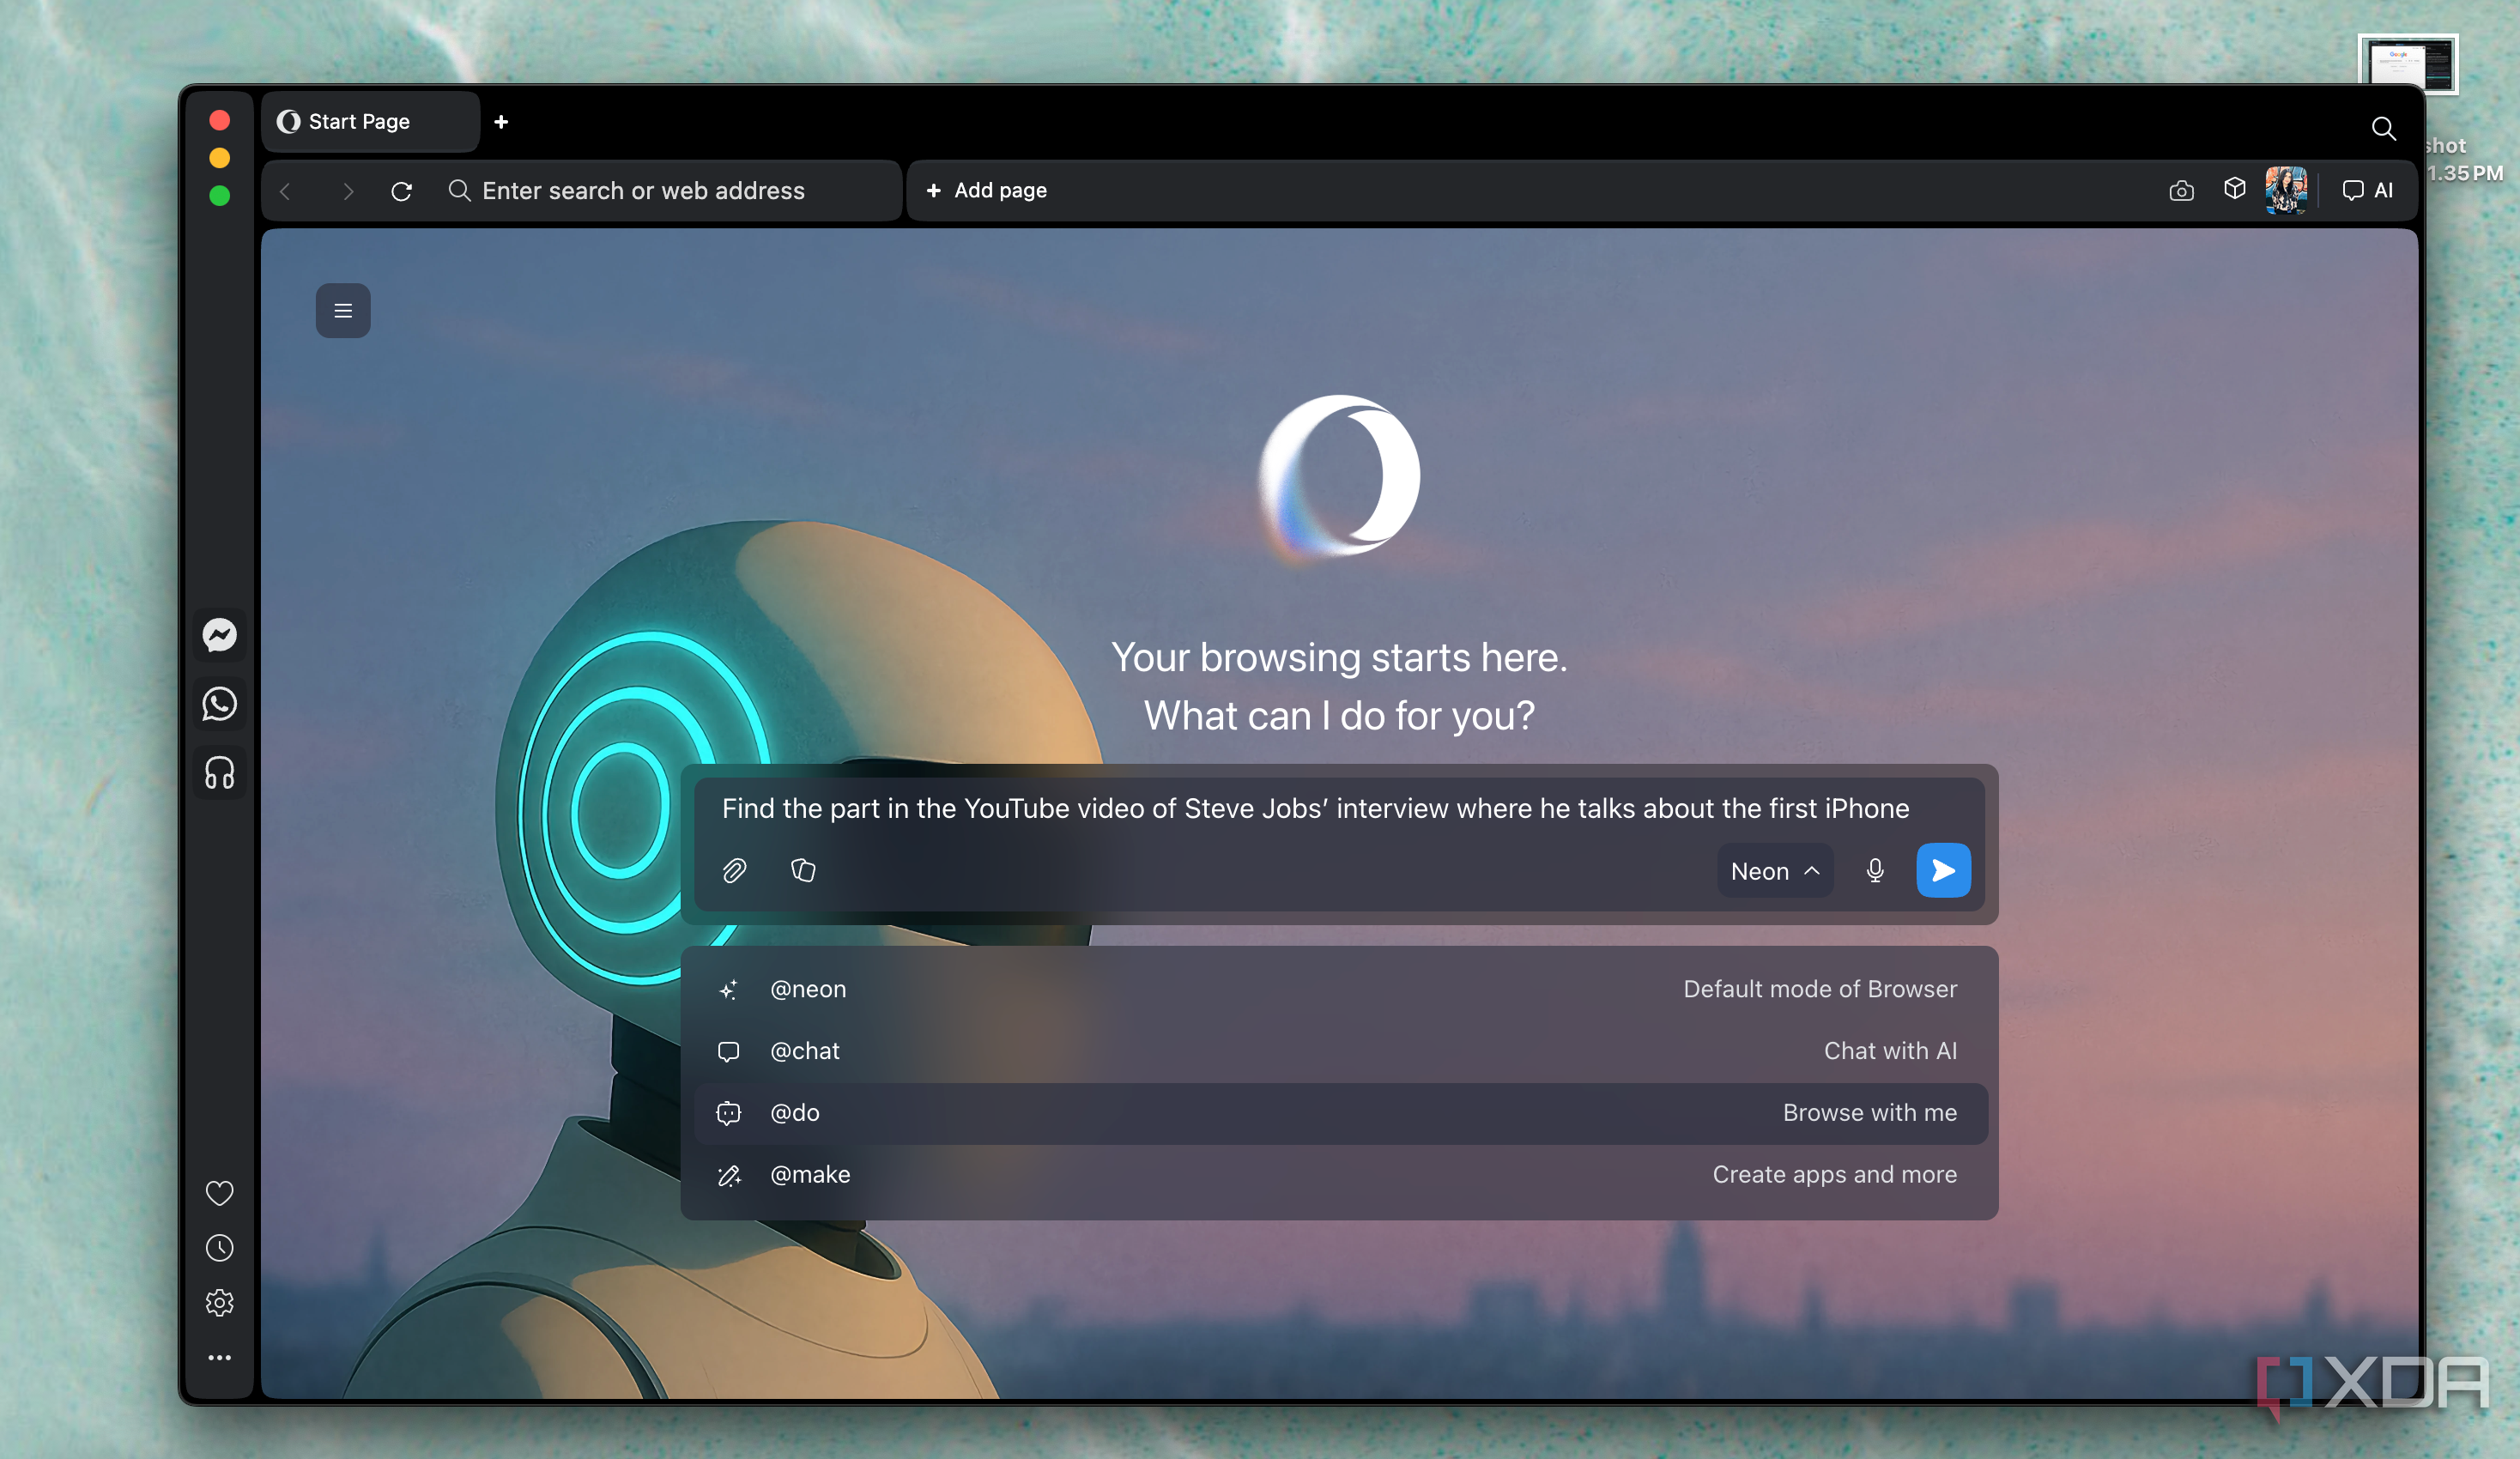
Task: Open the desktop screenshot file thumbnail
Action: coord(2408,65)
